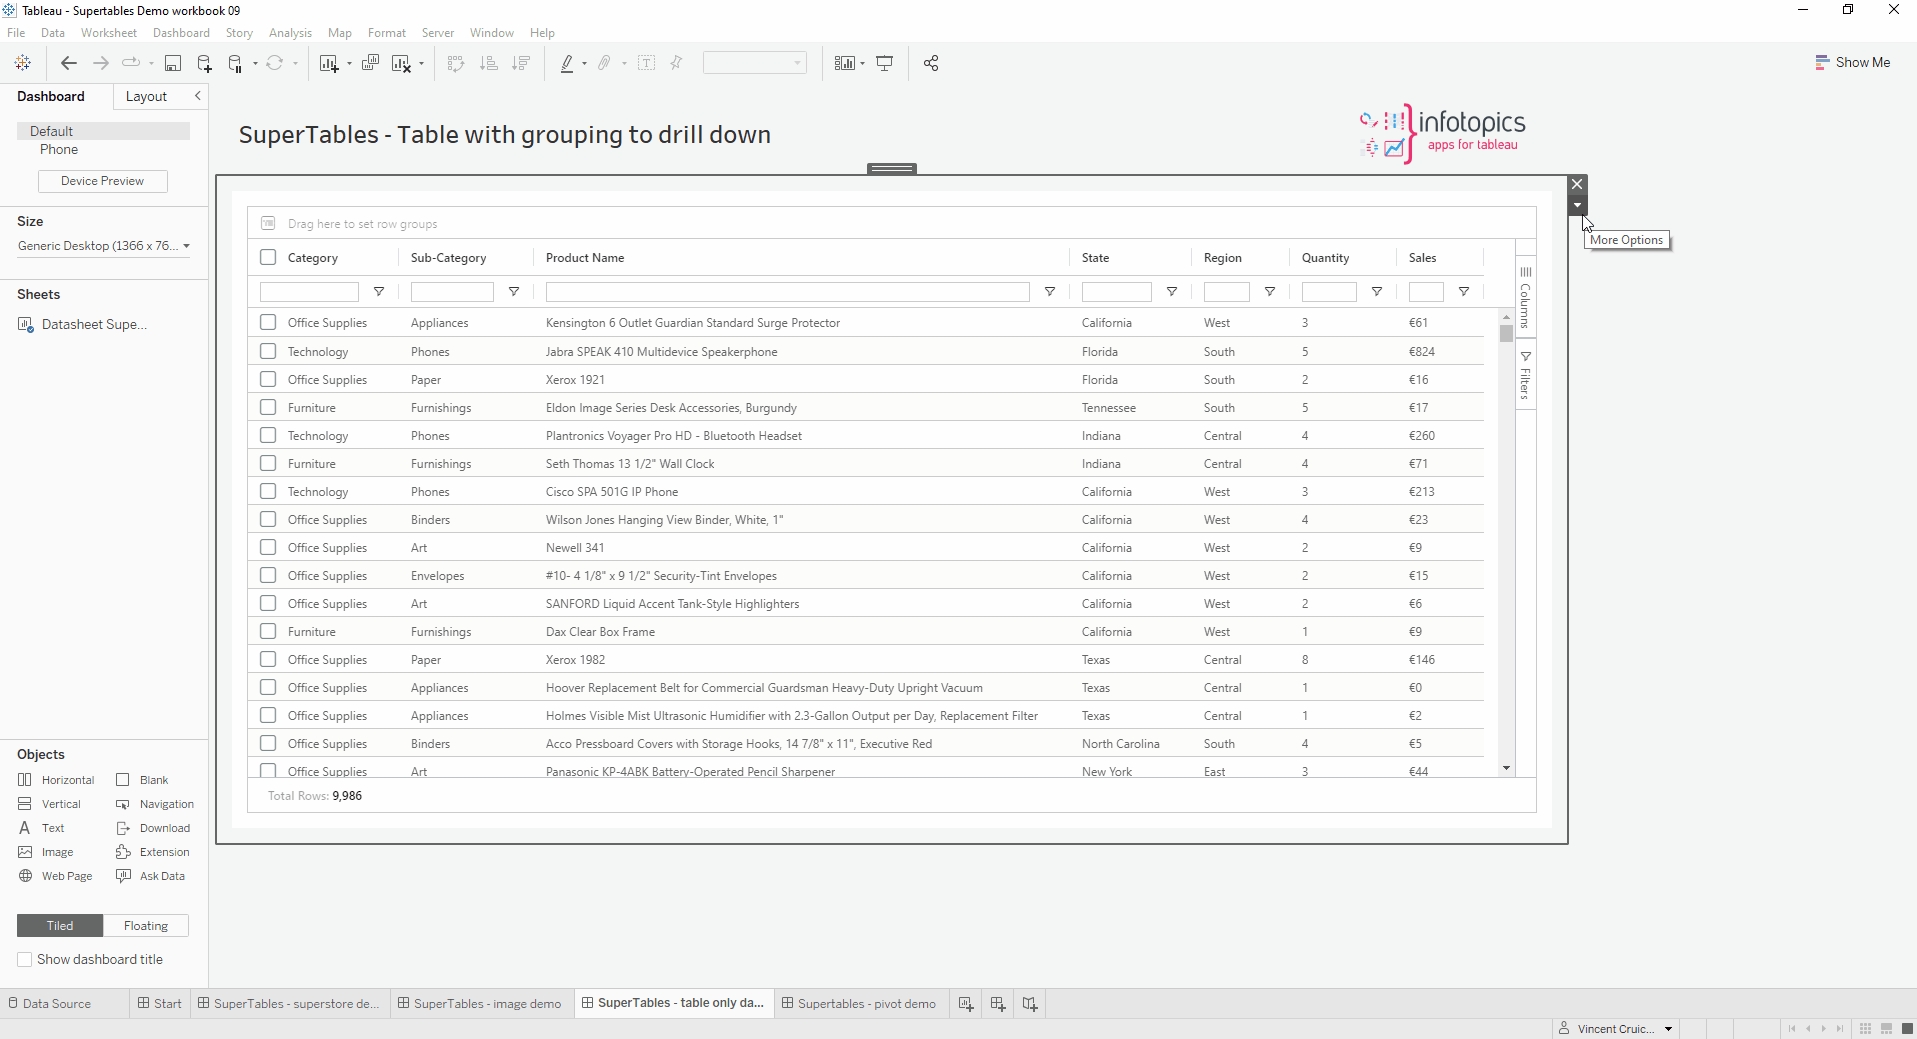Click the Category column filter icon
Image resolution: width=1917 pixels, height=1039 pixels.
coord(379,292)
